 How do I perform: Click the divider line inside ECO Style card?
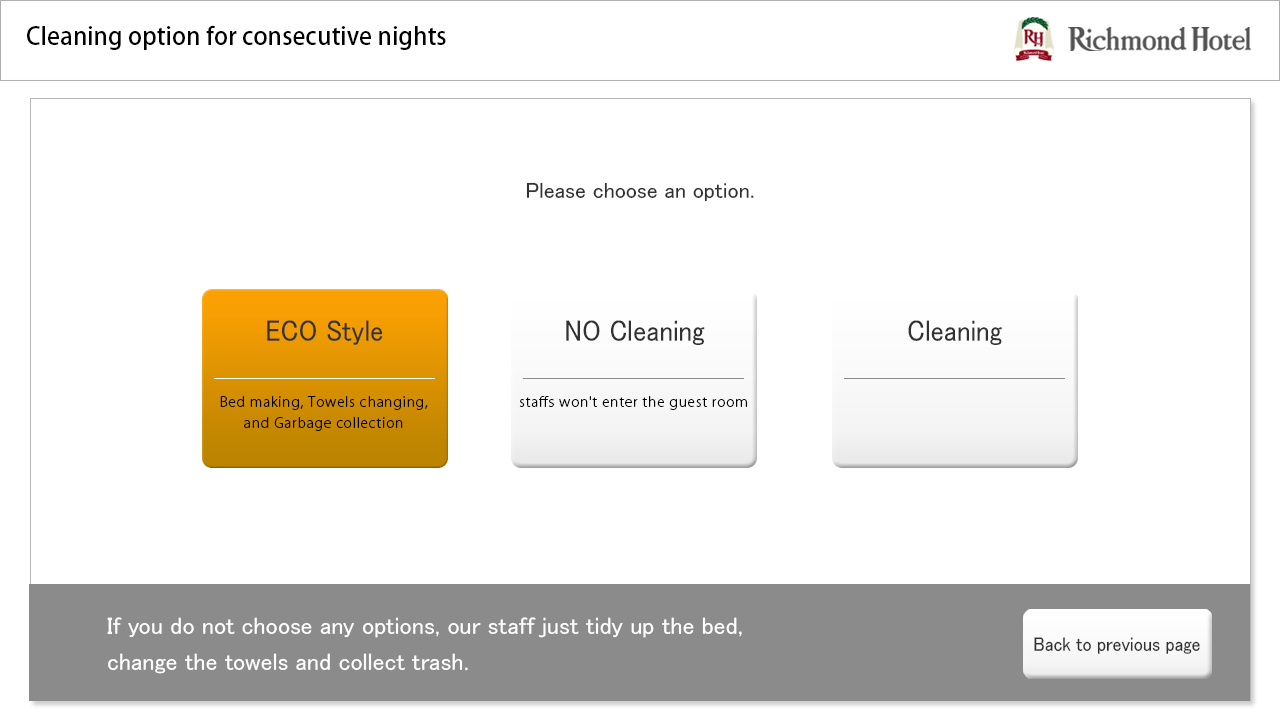click(324, 379)
